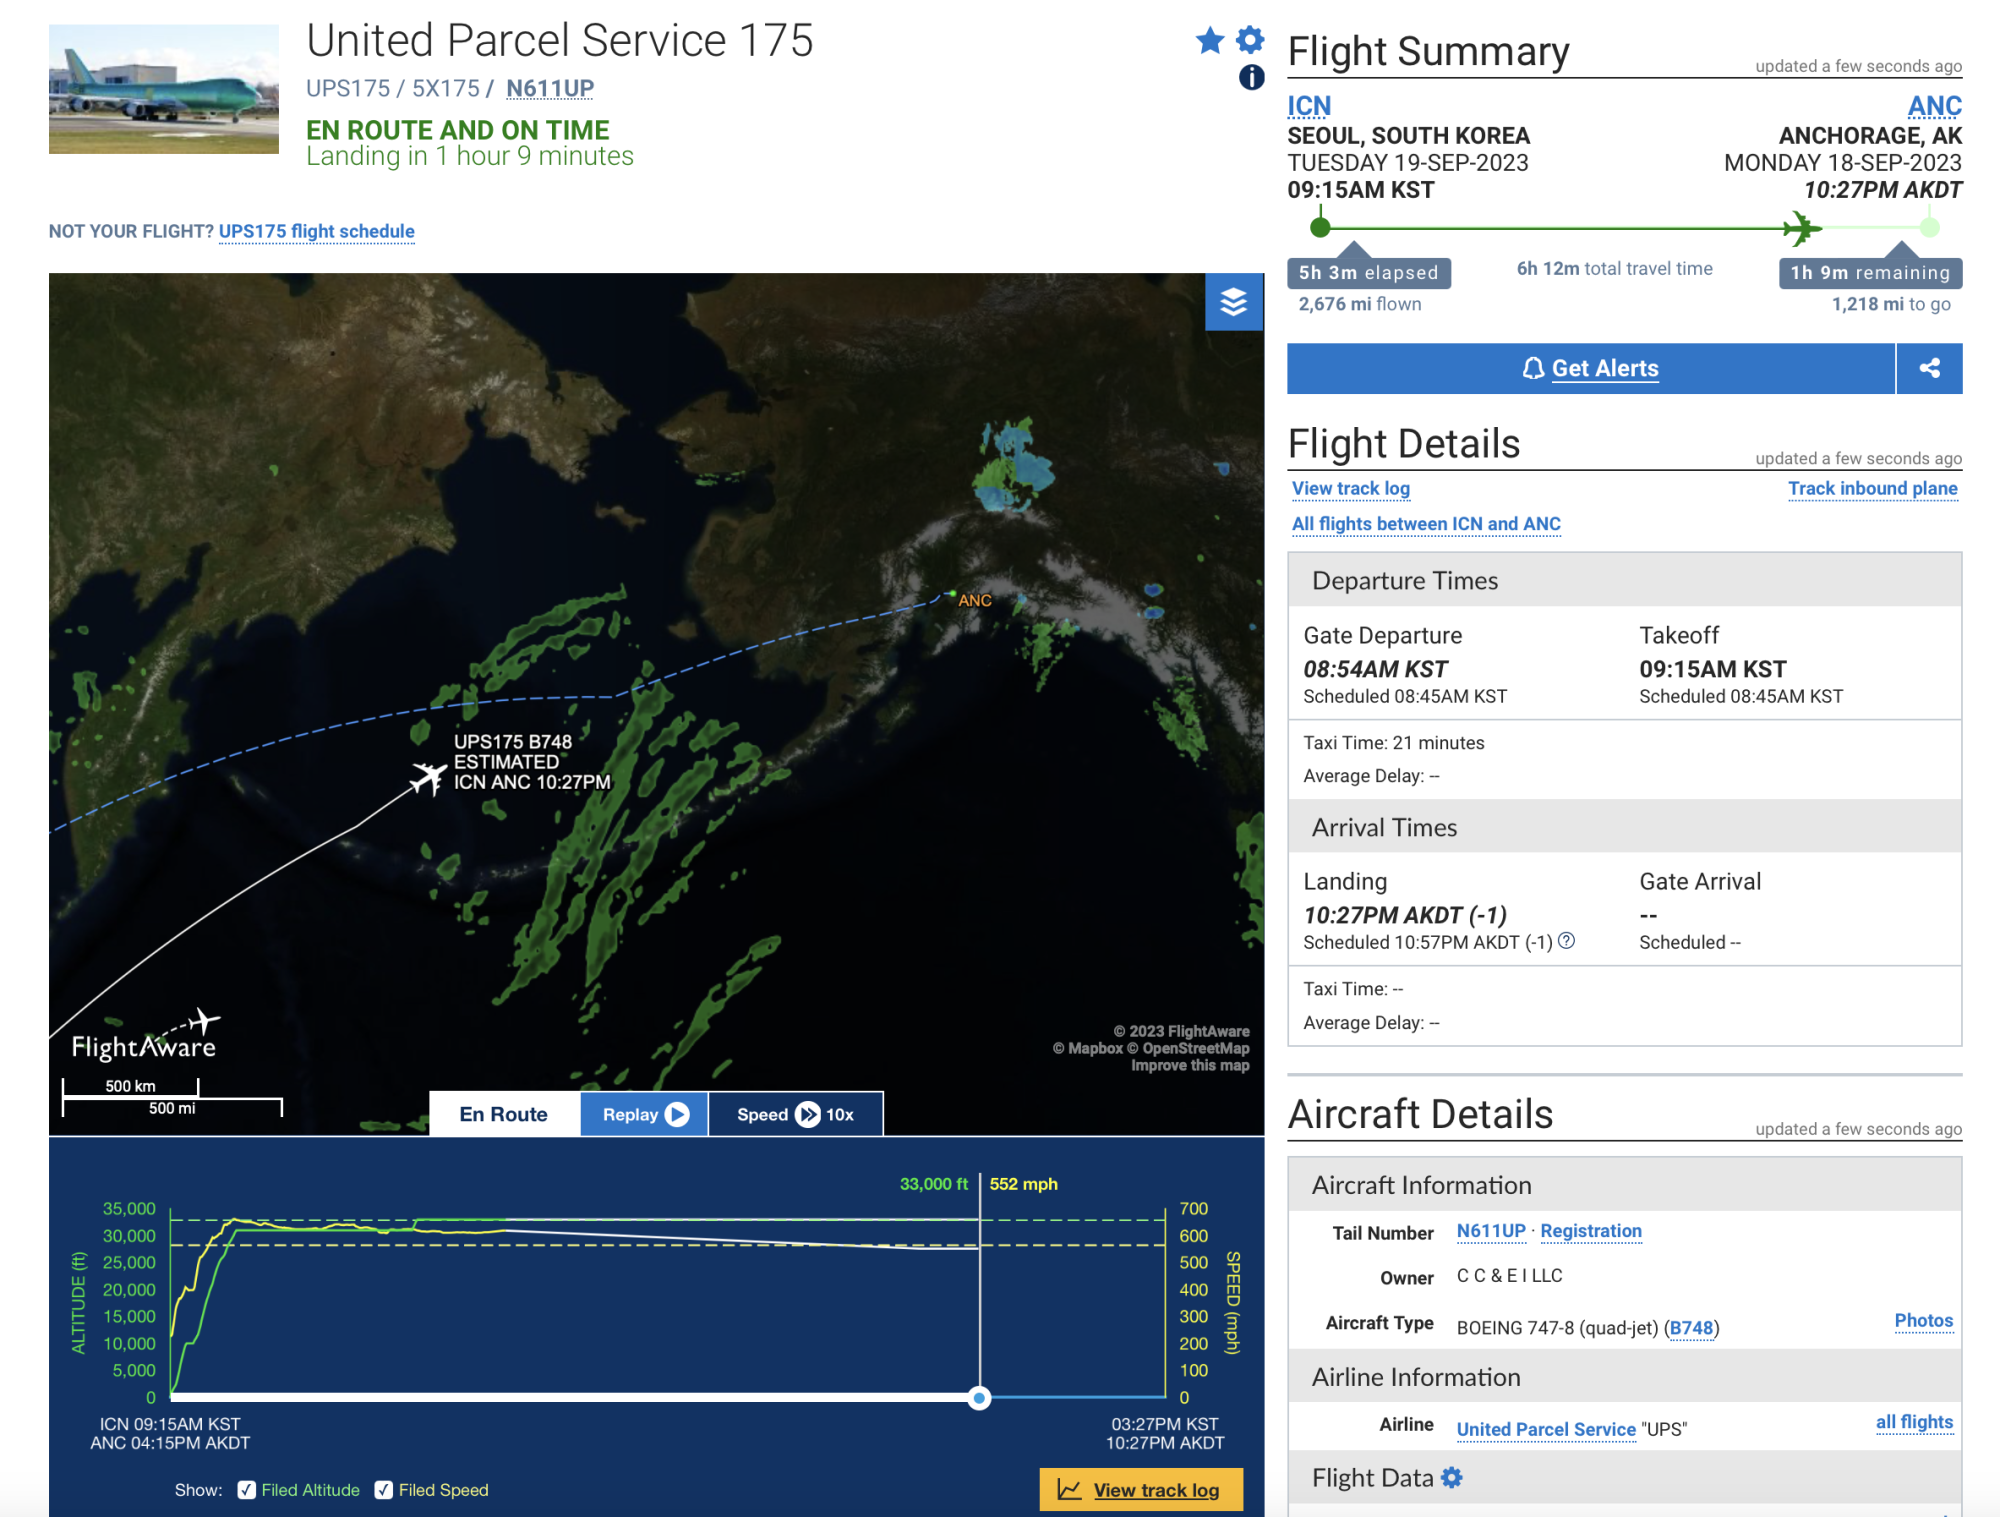
Task: Click the Departure Times section header
Action: tap(1624, 580)
